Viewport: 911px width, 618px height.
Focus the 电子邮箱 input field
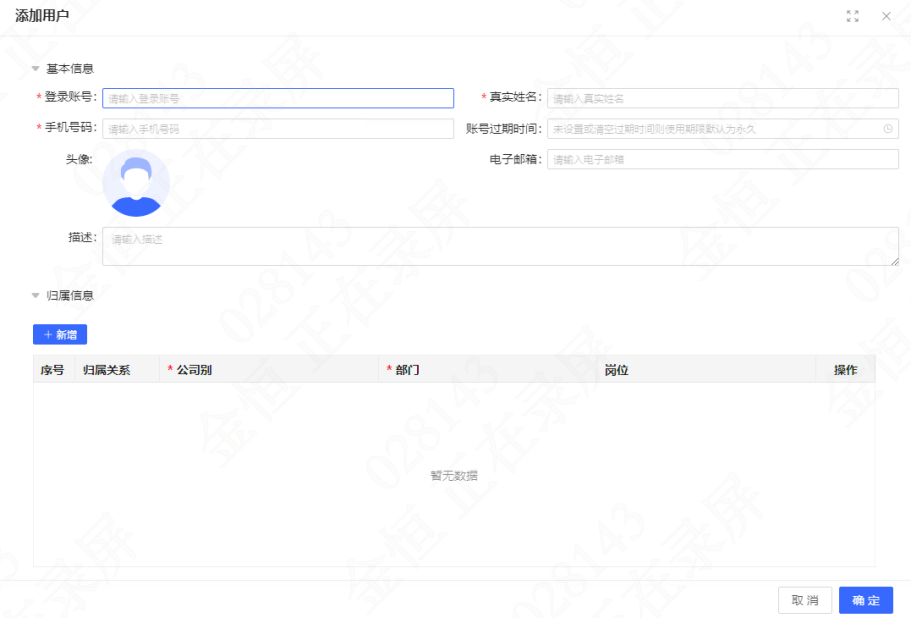coord(723,159)
